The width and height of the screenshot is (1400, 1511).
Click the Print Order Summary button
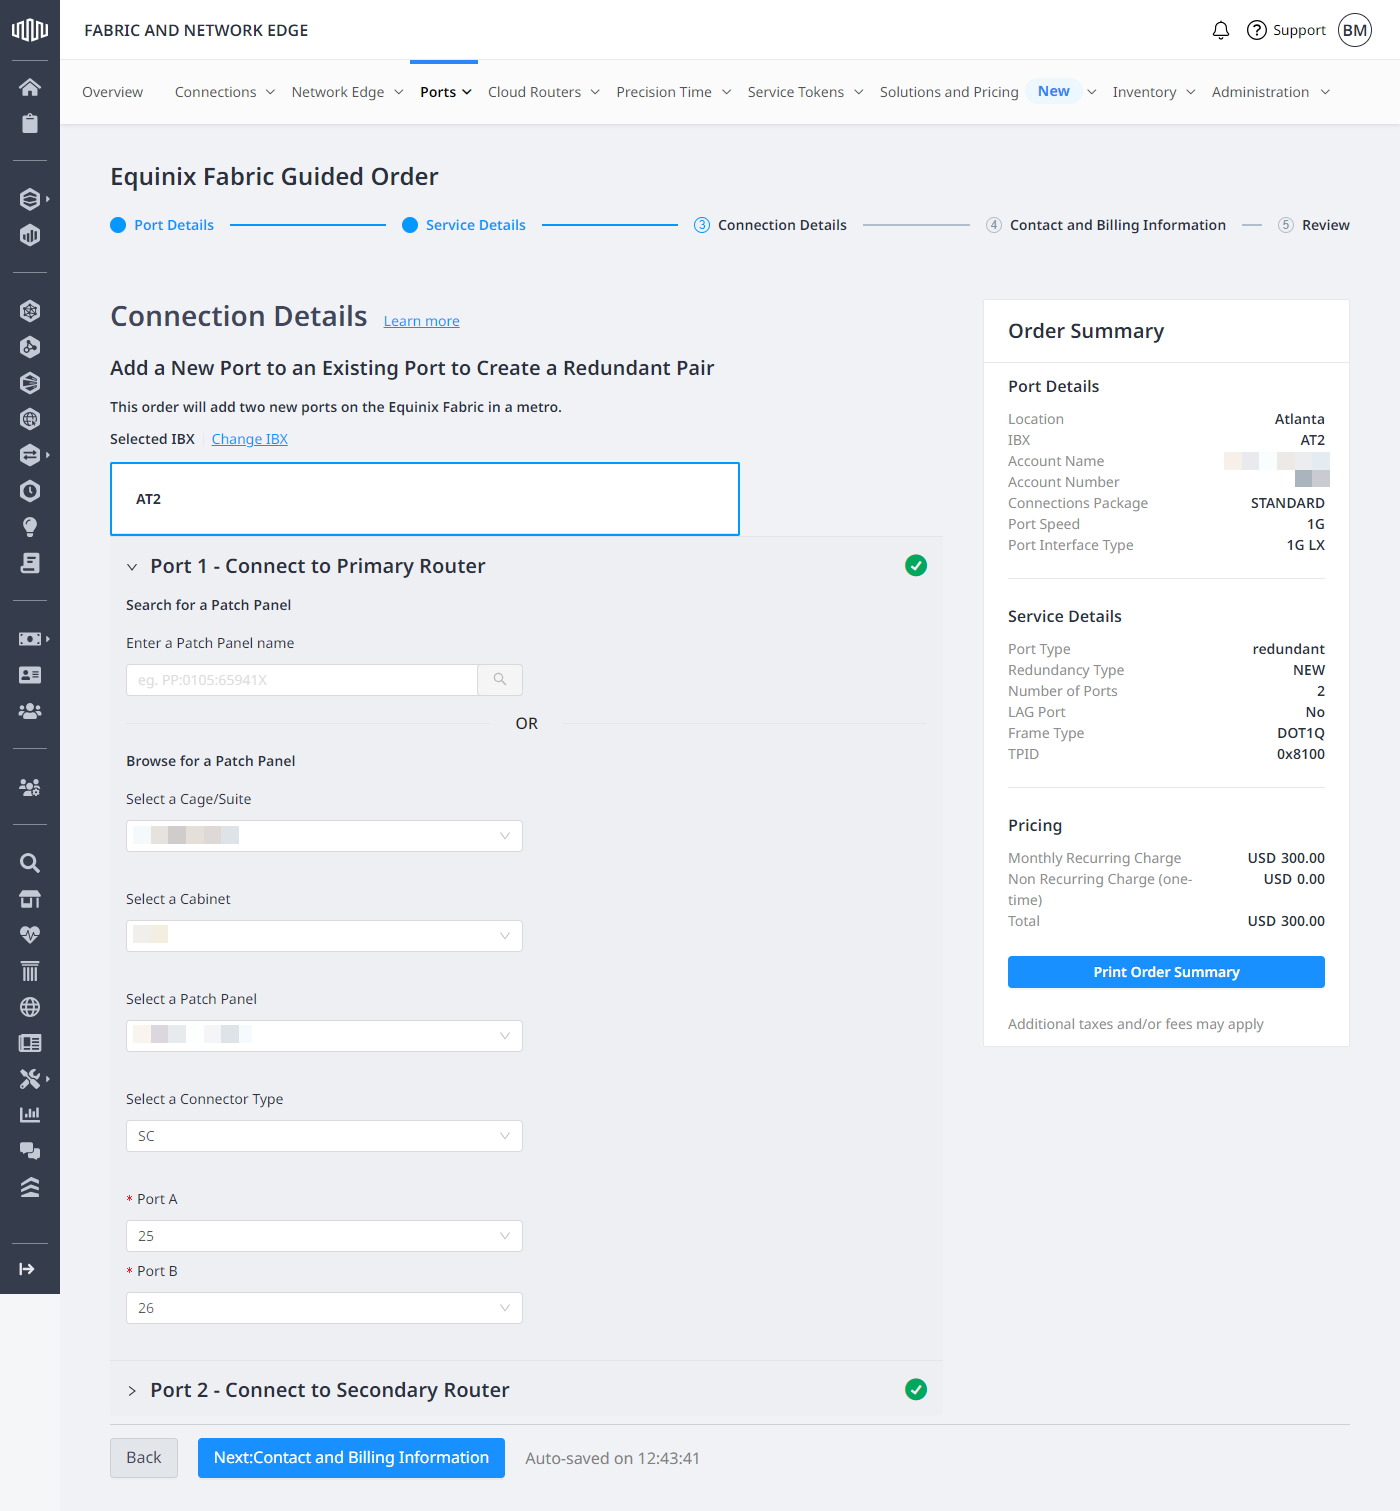coord(1166,972)
